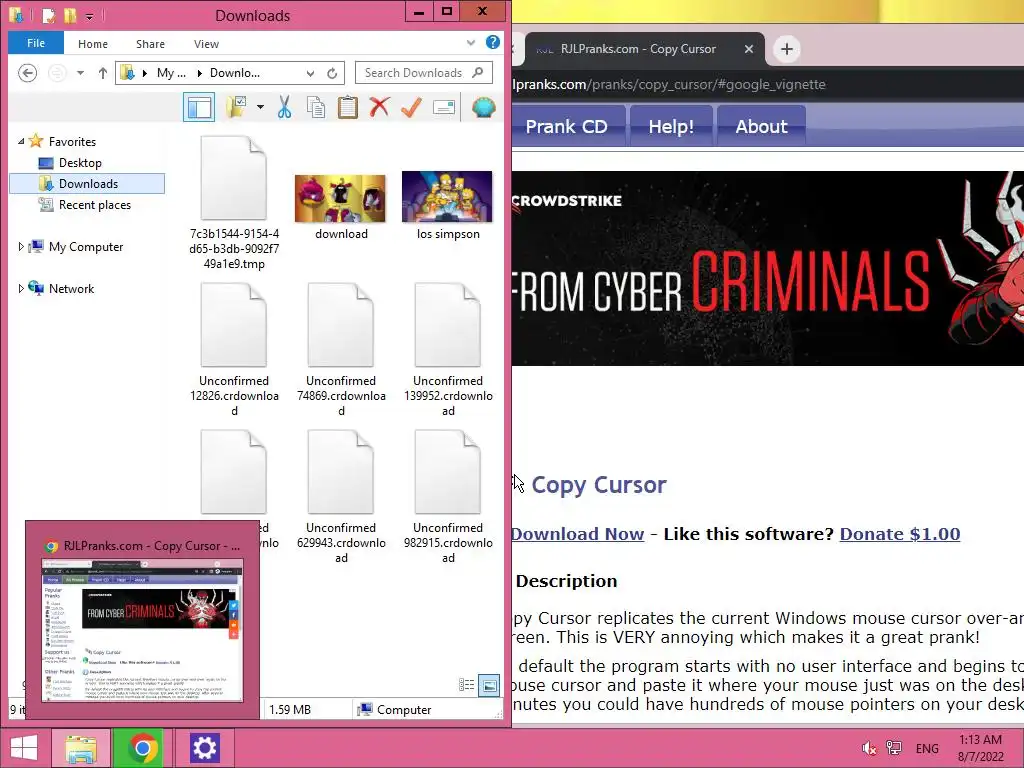Go up one folder level
1024x768 pixels.
coord(103,73)
